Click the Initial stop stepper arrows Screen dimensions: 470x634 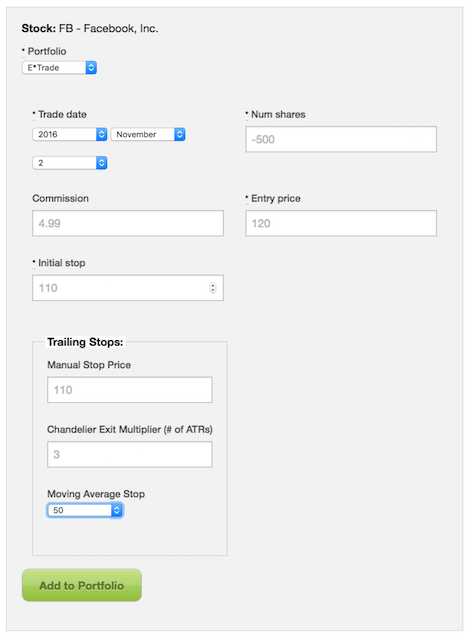tap(213, 288)
